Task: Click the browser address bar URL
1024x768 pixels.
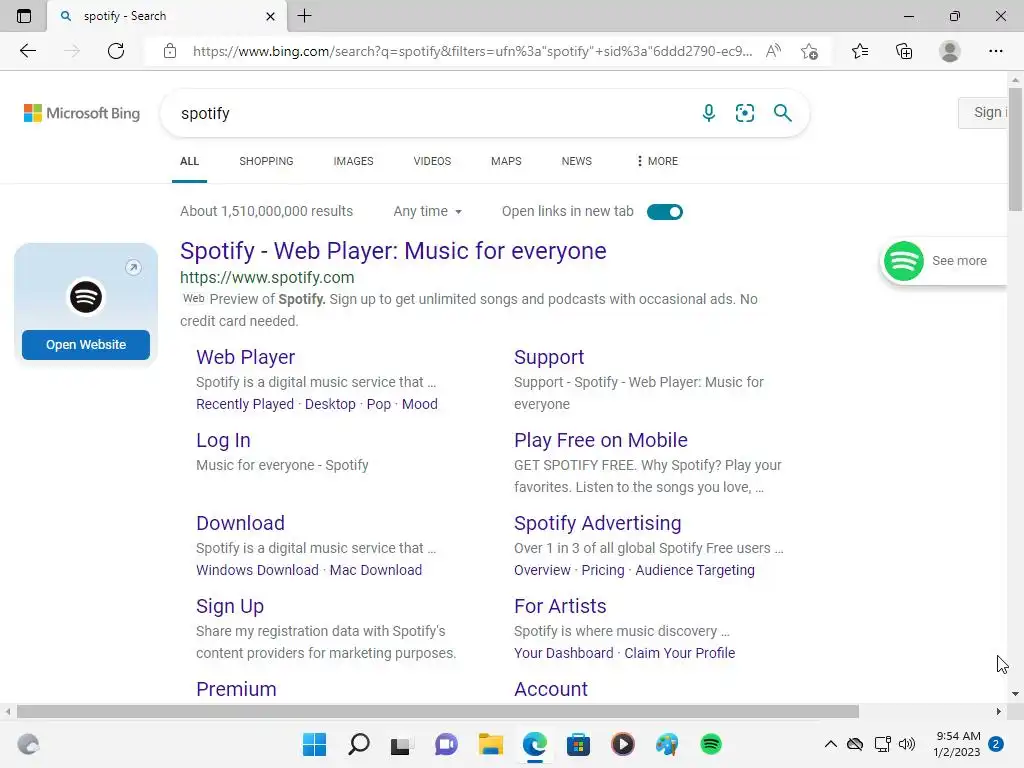Action: point(472,51)
